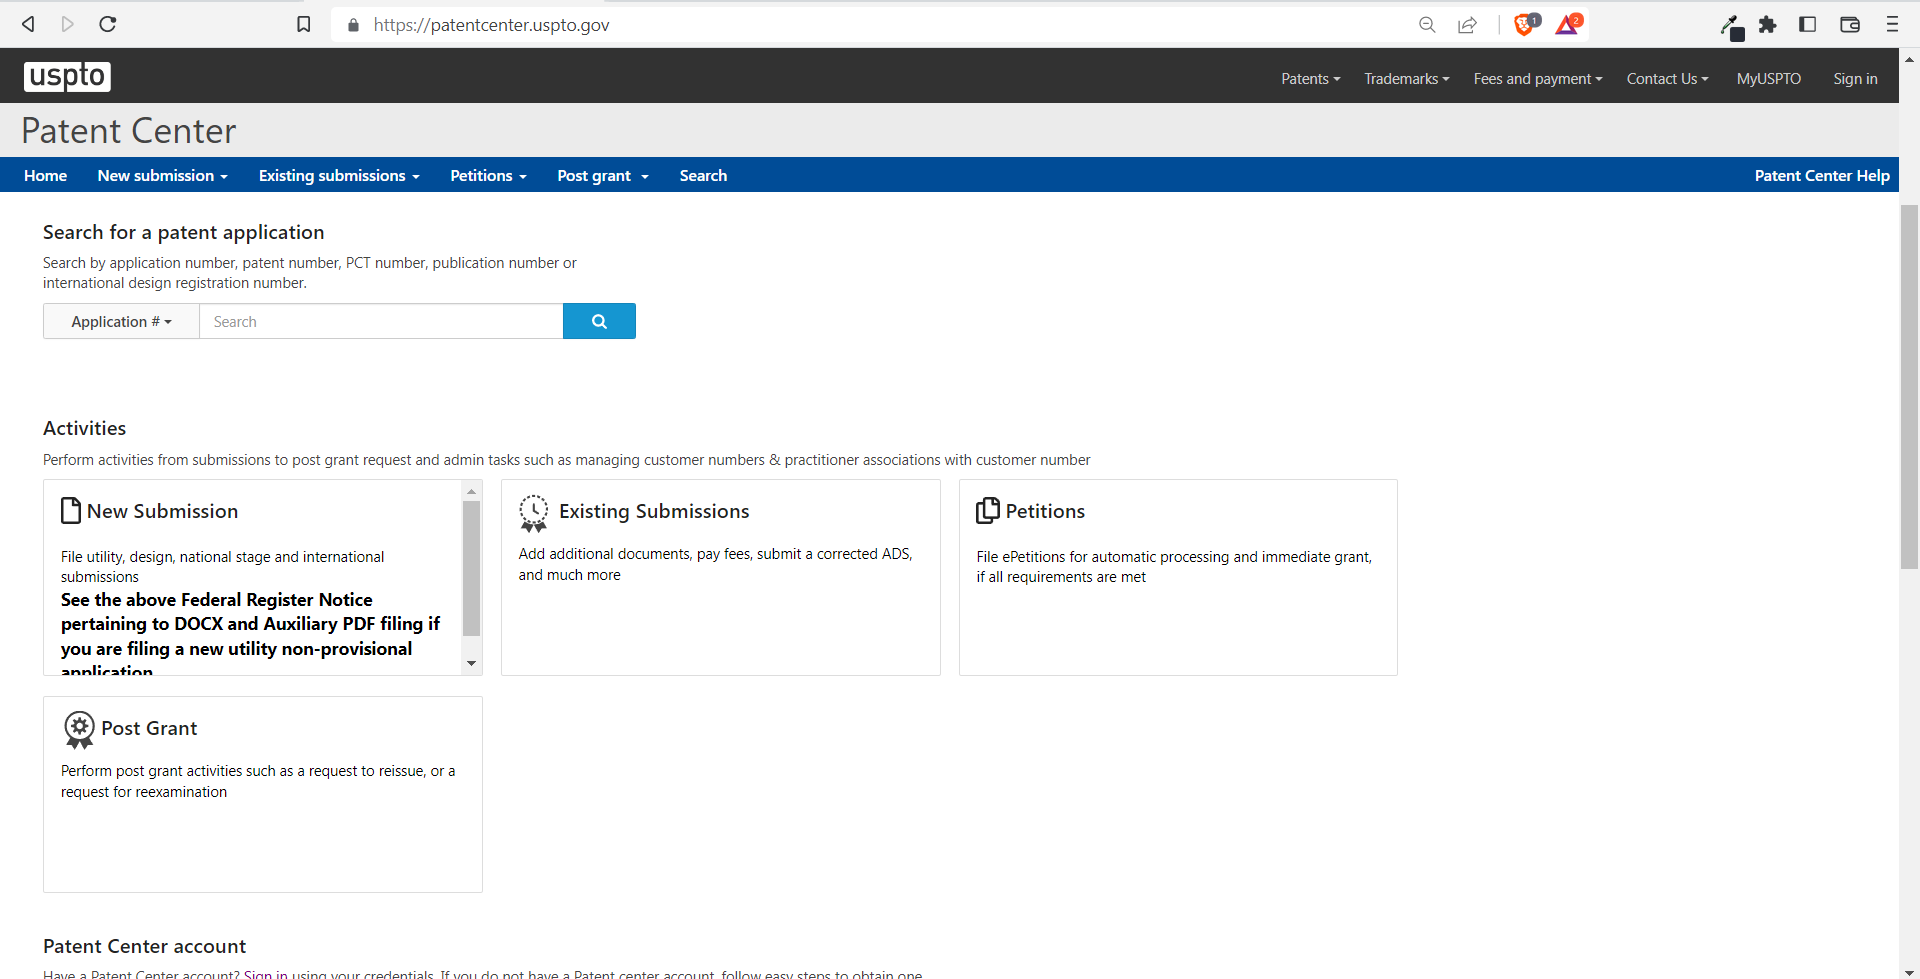The height and width of the screenshot is (979, 1920).
Task: Reload the page with browser refresh icon
Action: [108, 24]
